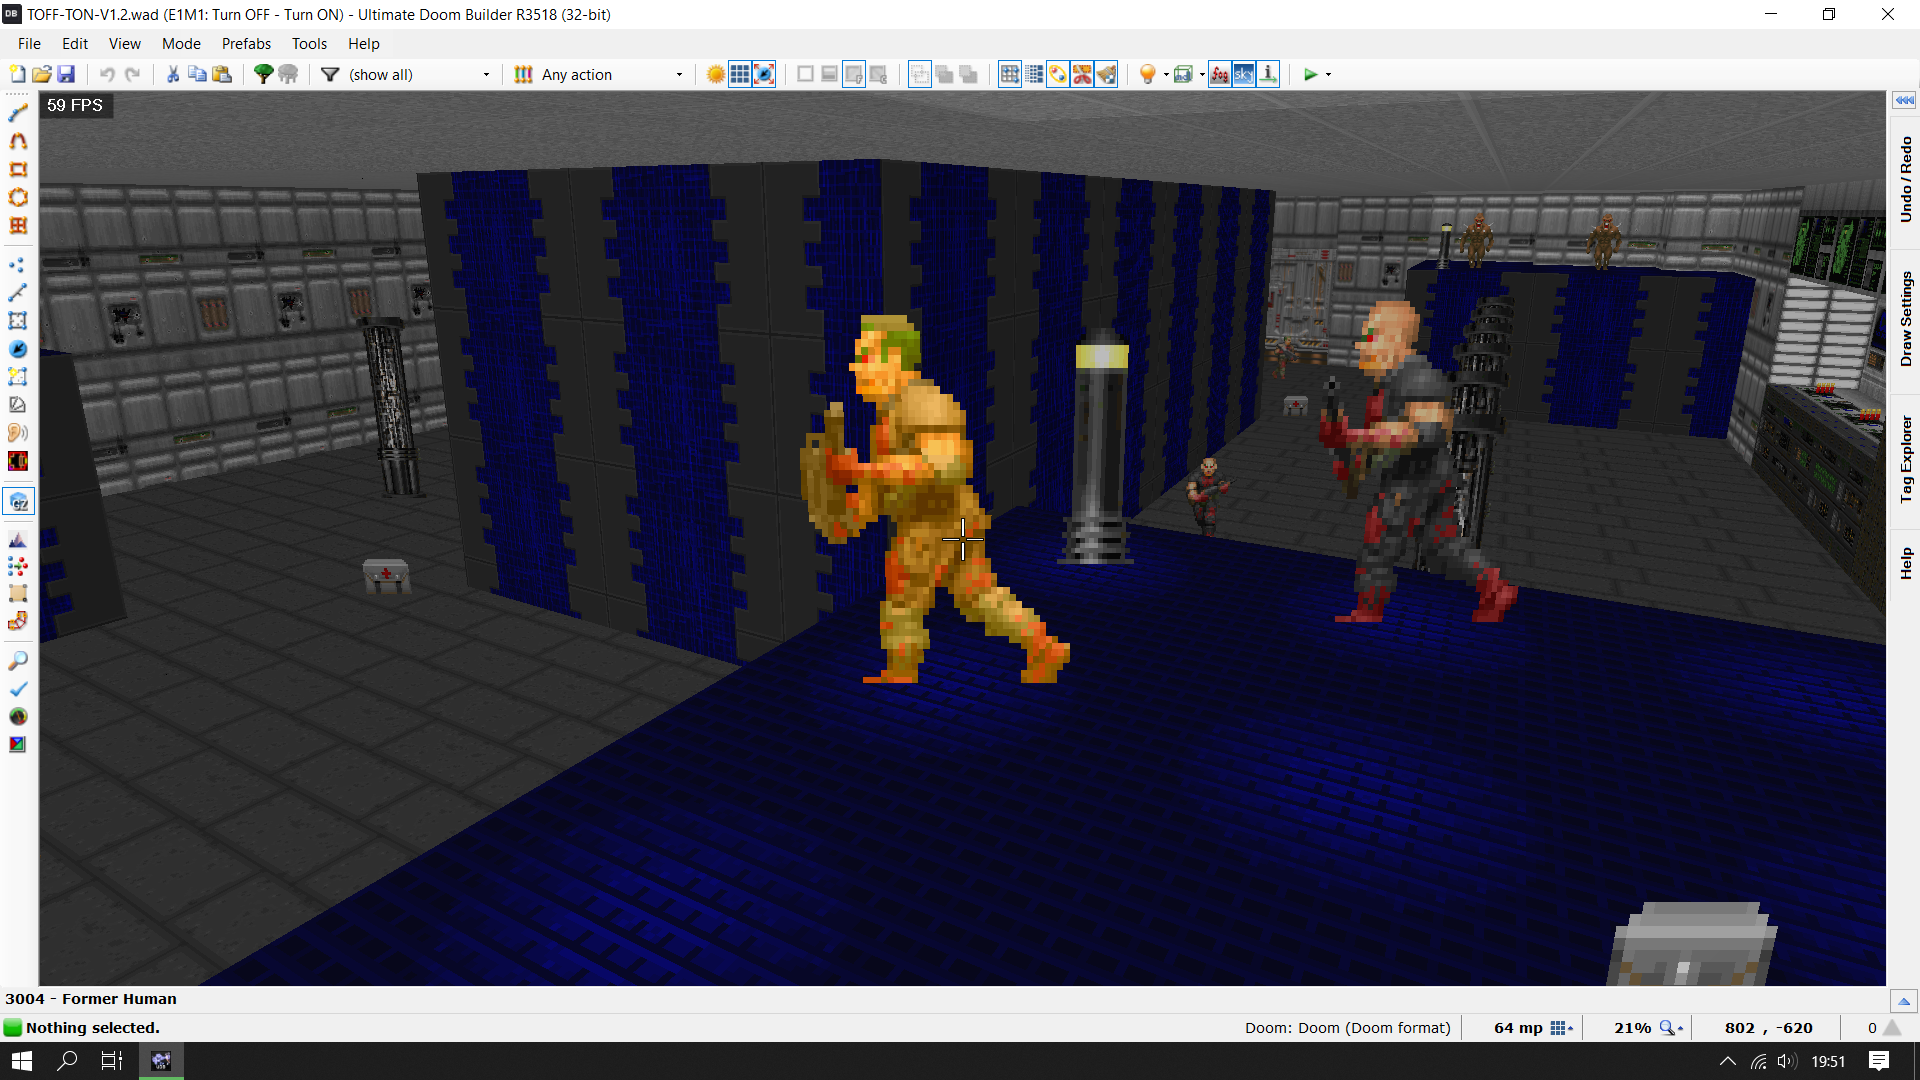This screenshot has width=1920, height=1080.
Task: Switch to the Tag Explorer side tab
Action: coord(1905,459)
